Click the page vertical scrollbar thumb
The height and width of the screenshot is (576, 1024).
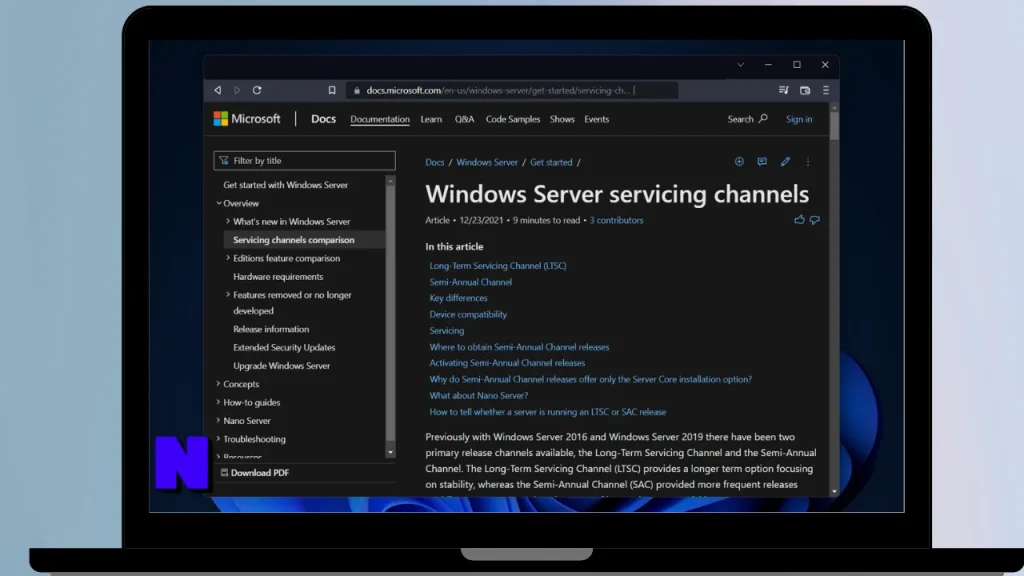(x=834, y=124)
